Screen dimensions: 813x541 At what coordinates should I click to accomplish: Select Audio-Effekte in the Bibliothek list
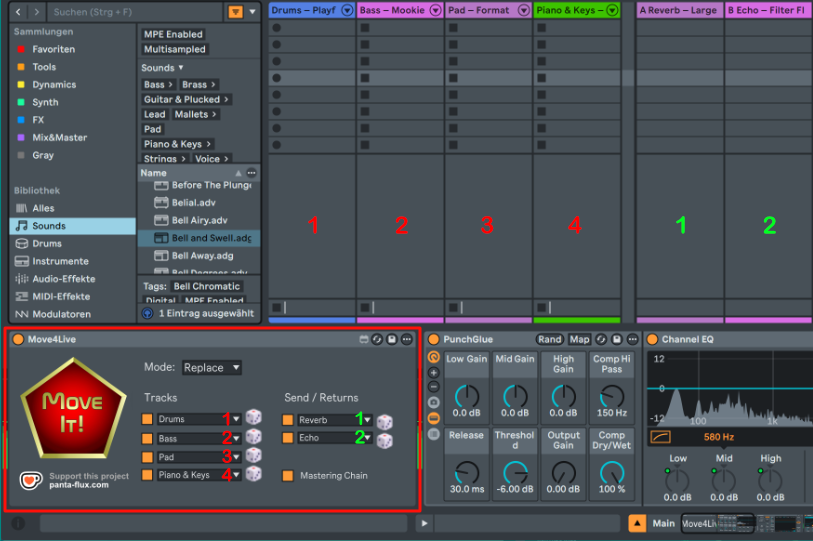tap(63, 279)
